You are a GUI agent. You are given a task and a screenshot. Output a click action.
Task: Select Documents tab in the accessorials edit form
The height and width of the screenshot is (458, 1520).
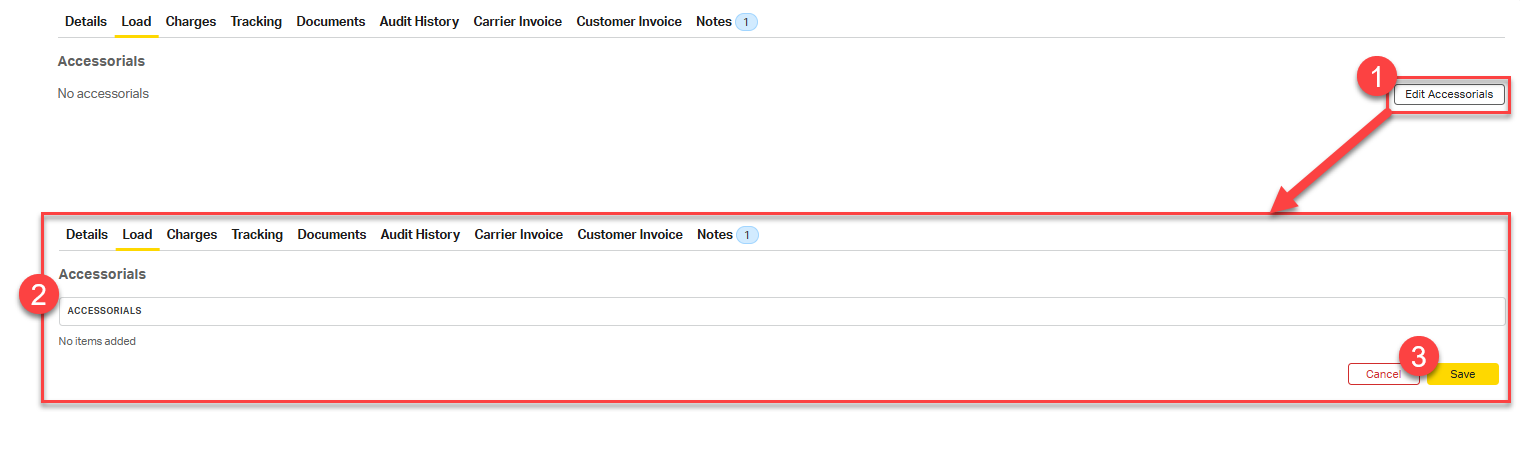click(332, 234)
